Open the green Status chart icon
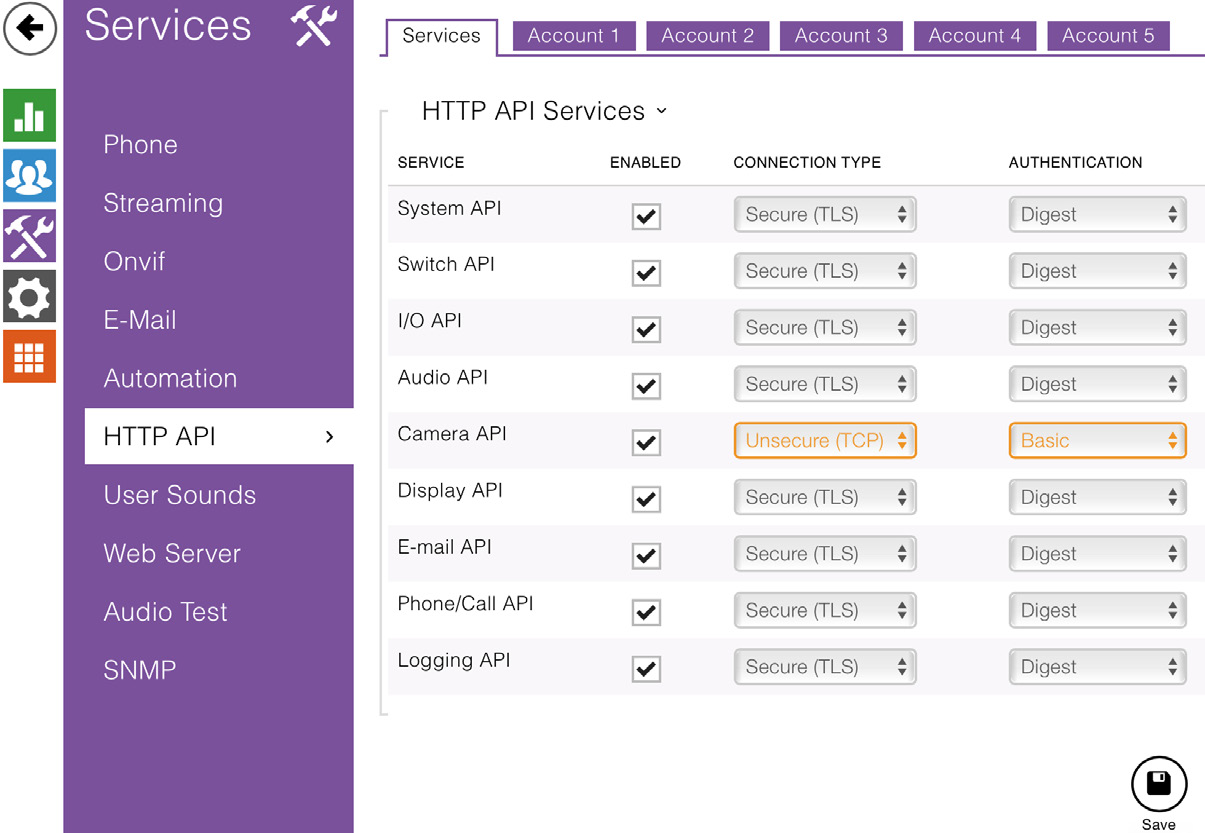This screenshot has height=833, width=1205. (29, 116)
